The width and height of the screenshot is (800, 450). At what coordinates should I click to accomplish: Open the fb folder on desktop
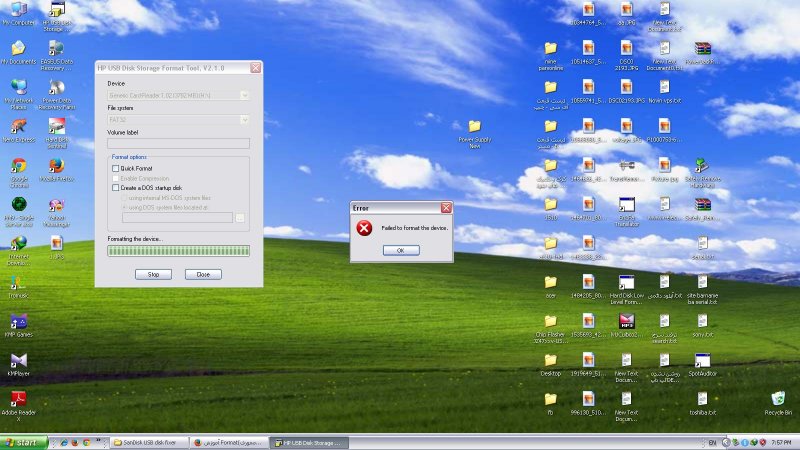[x=551, y=404]
